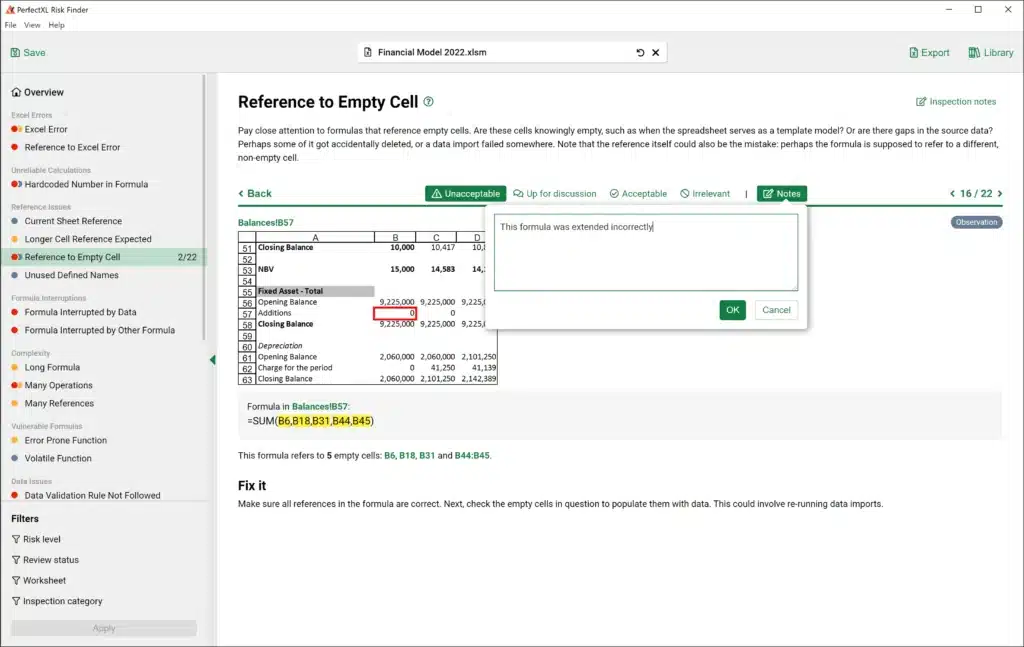Click the Balances!B57 cell link heading
This screenshot has width=1024, height=647.
[x=266, y=223]
